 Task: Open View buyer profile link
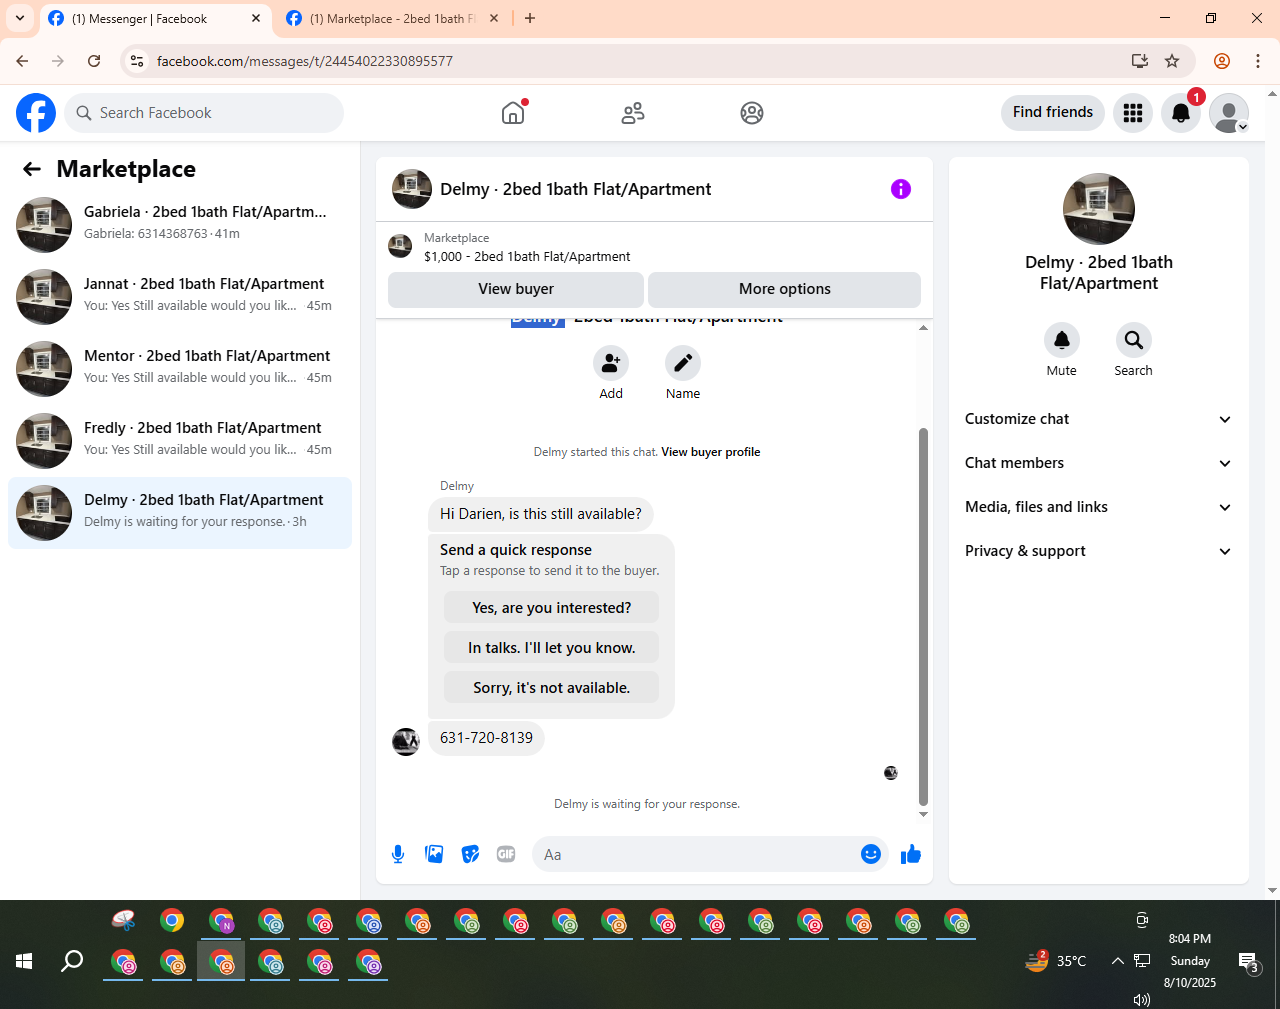[x=711, y=452]
